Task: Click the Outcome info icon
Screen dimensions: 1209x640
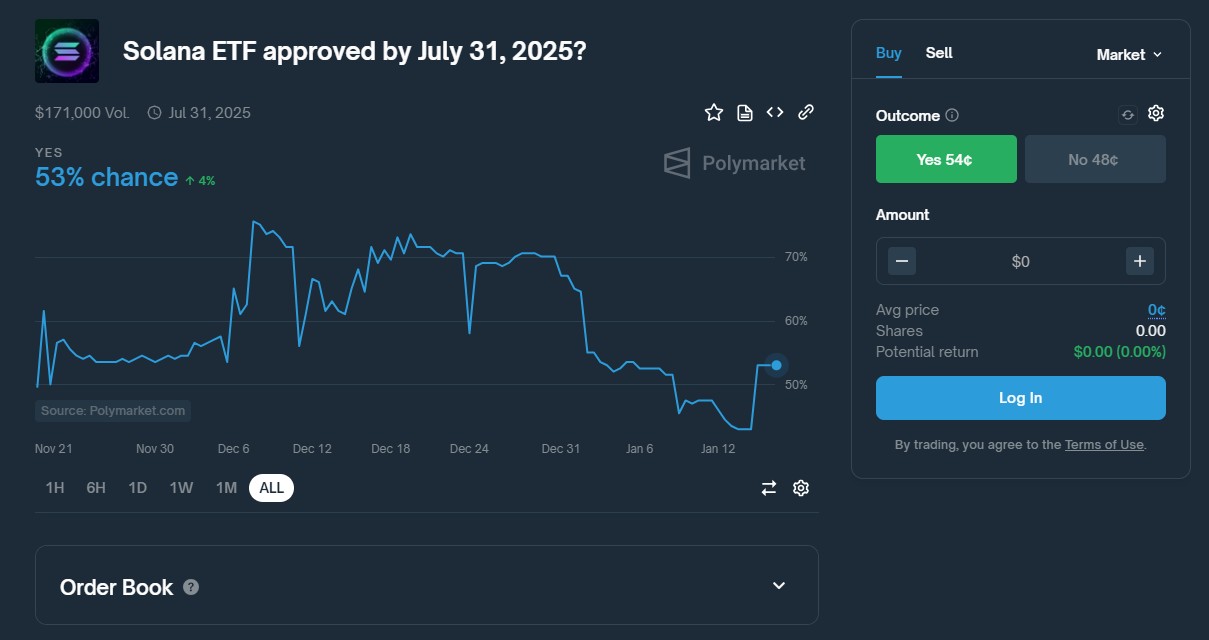Action: click(x=952, y=116)
